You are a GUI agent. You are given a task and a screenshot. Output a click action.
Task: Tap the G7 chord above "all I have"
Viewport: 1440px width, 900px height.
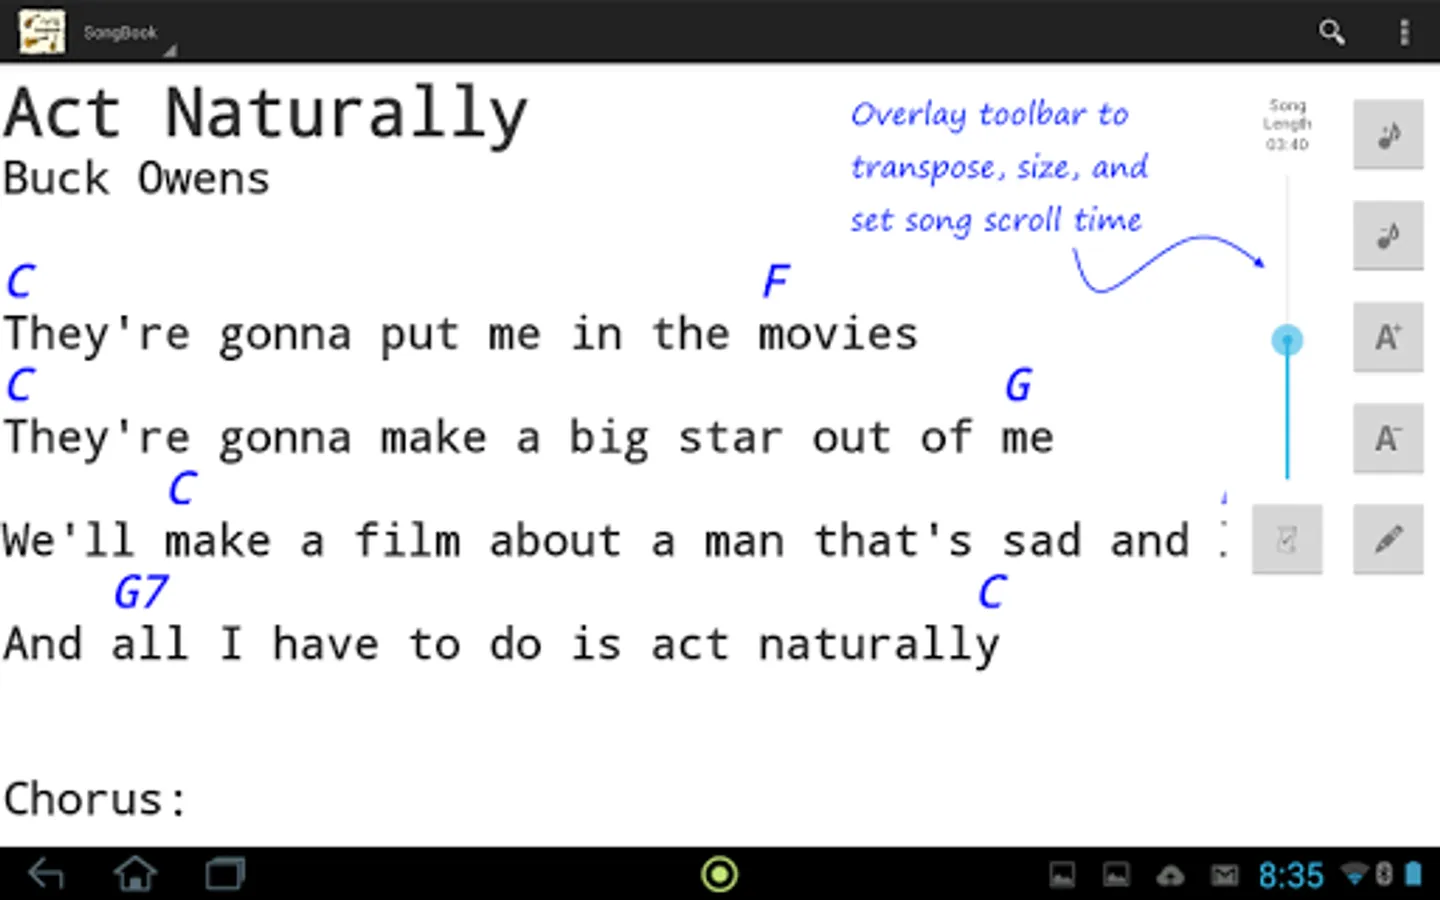click(141, 593)
